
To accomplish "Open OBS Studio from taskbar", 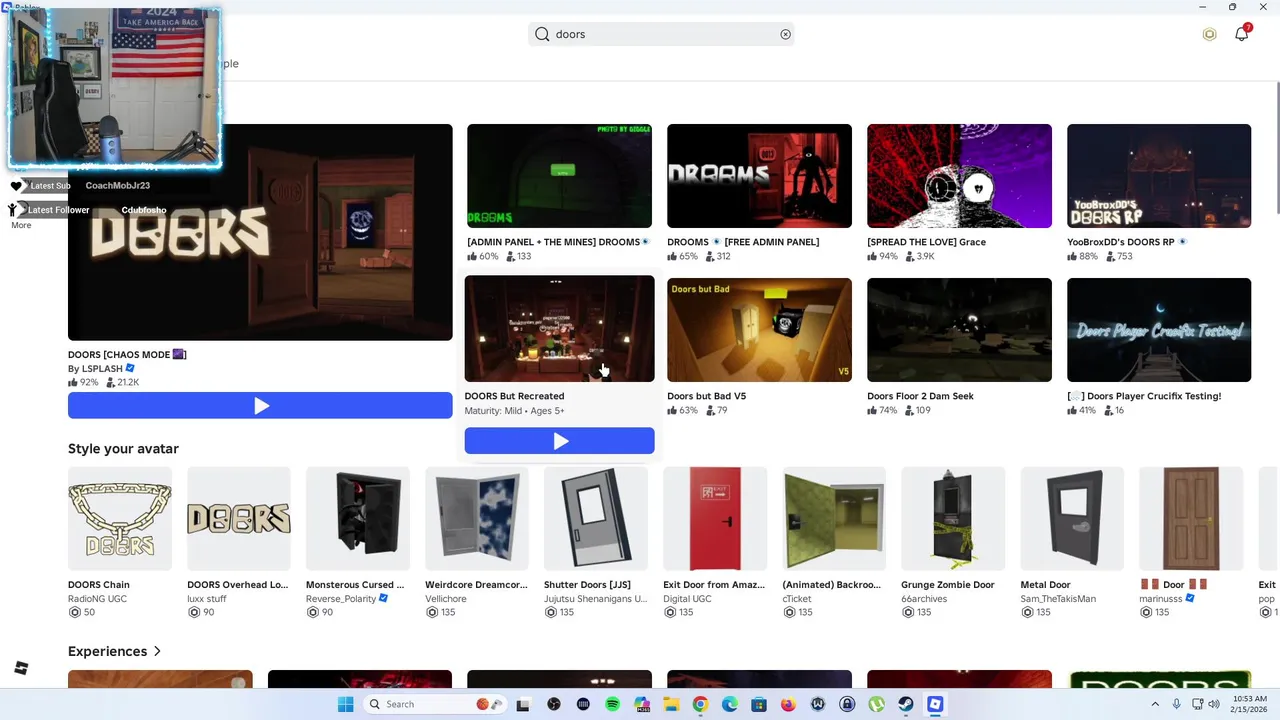I will point(553,704).
